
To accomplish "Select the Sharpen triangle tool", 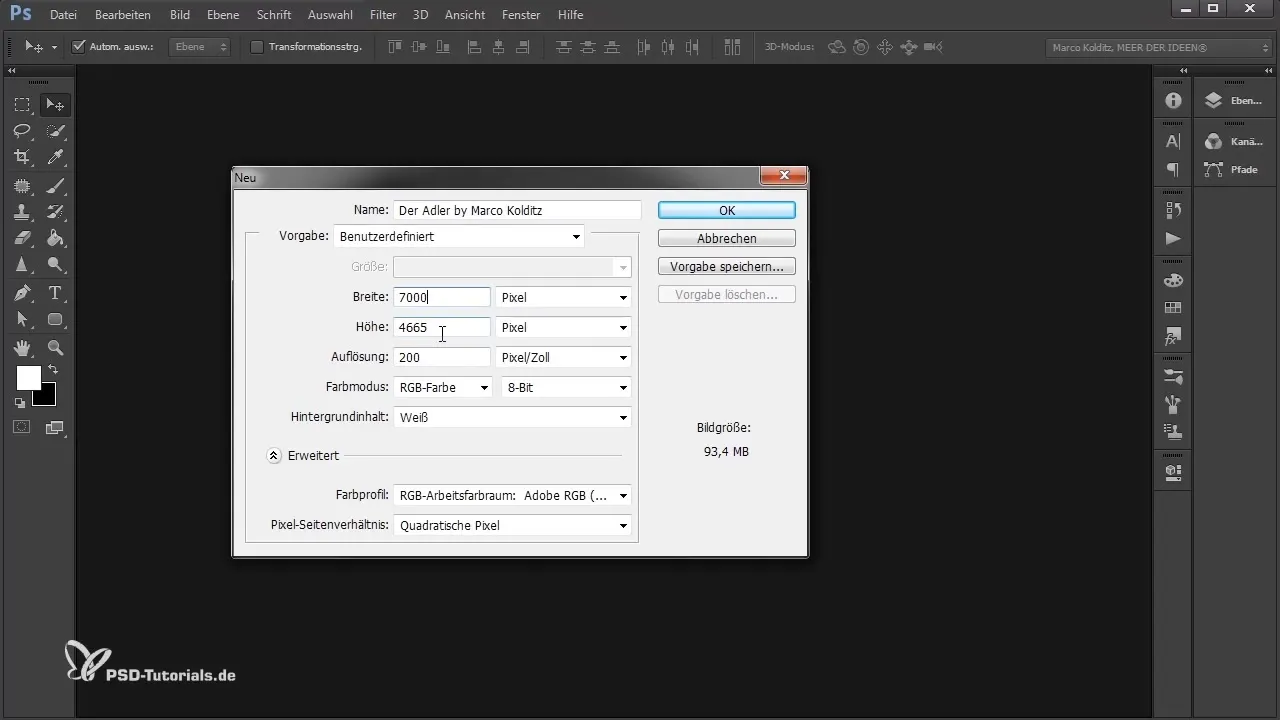I will 22,265.
